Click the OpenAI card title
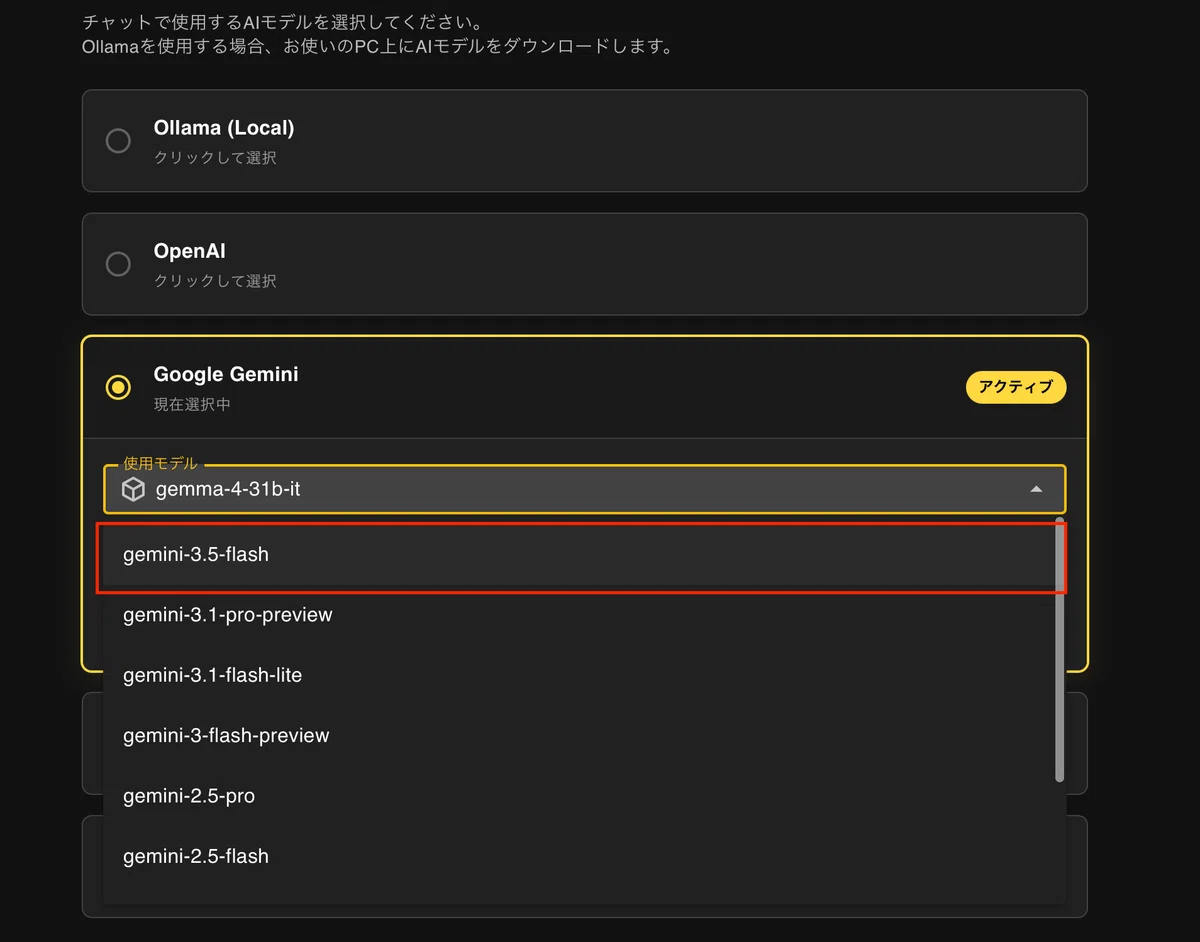 tap(190, 251)
